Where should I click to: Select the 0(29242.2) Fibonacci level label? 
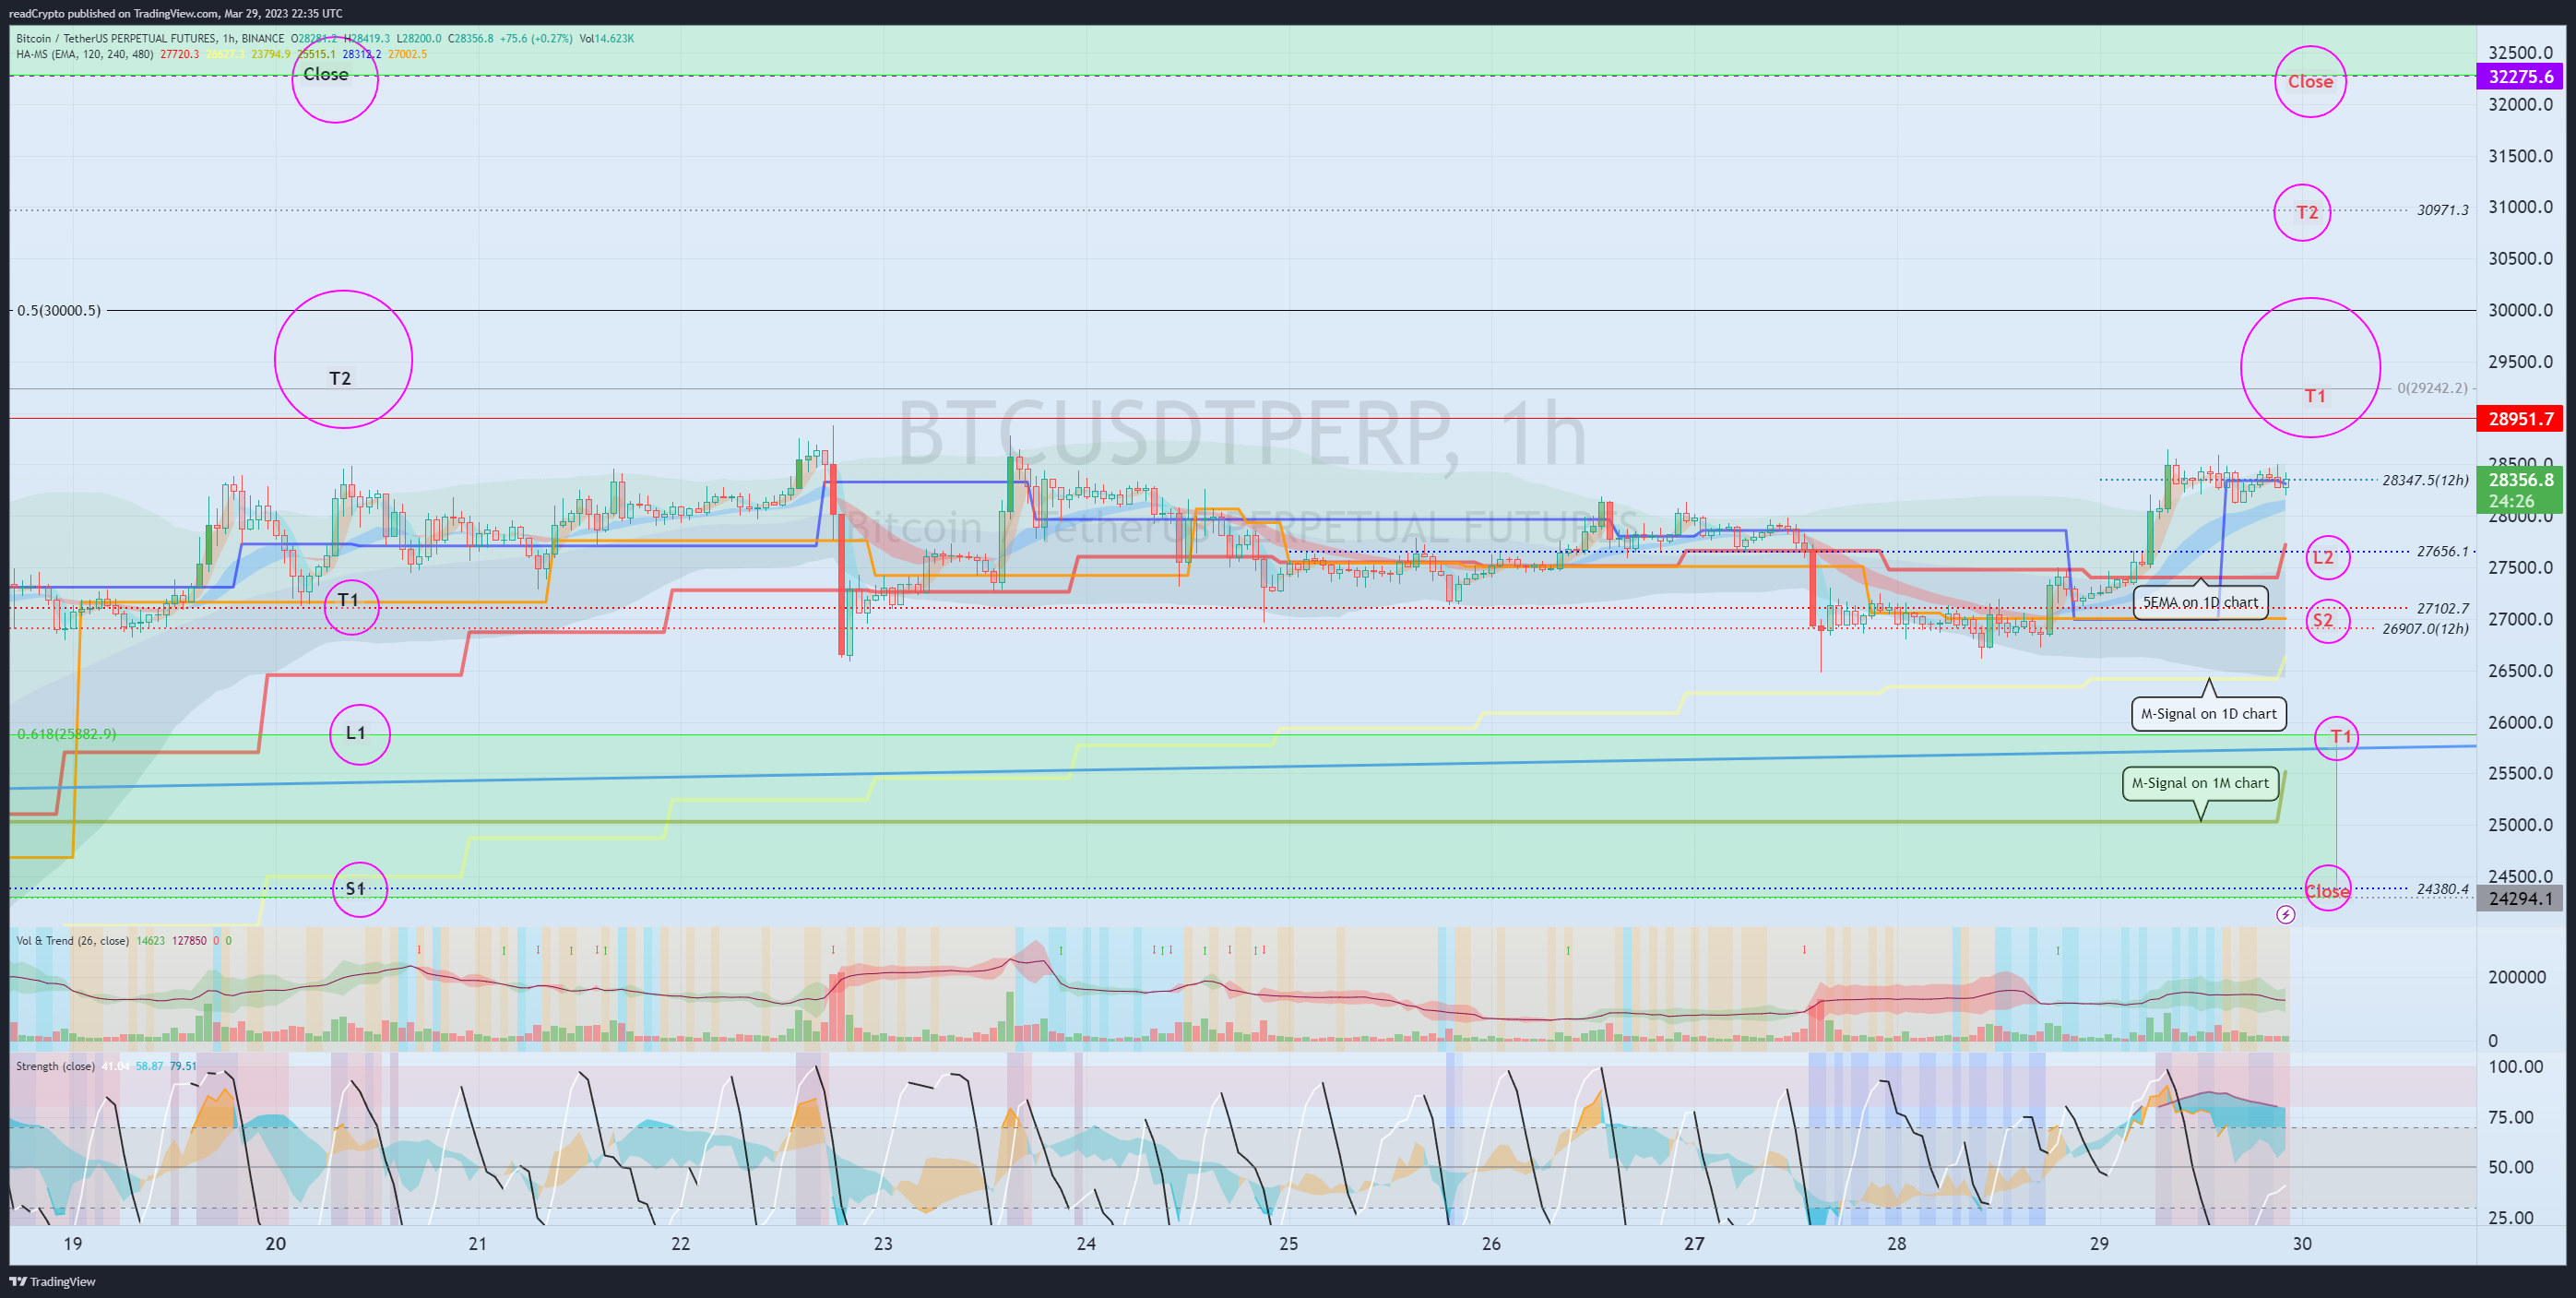point(2432,388)
